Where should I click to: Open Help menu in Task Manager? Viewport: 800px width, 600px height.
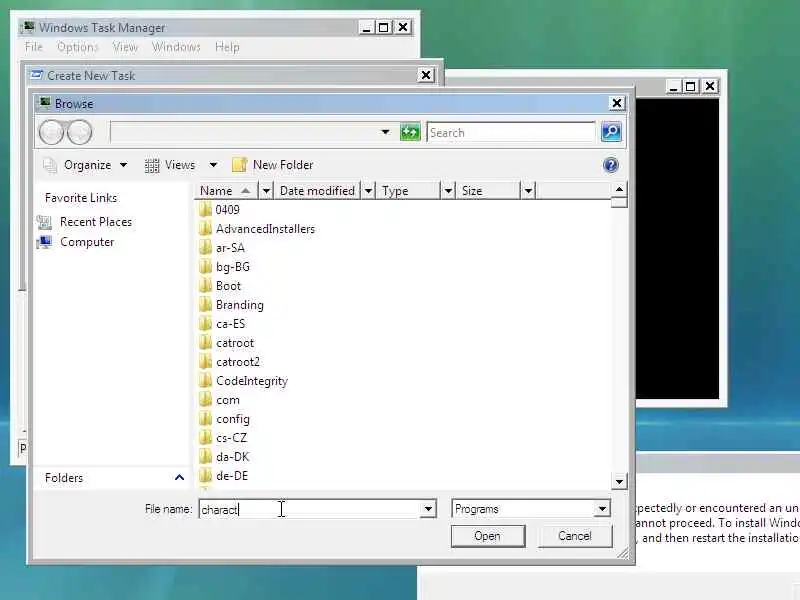coord(227,47)
